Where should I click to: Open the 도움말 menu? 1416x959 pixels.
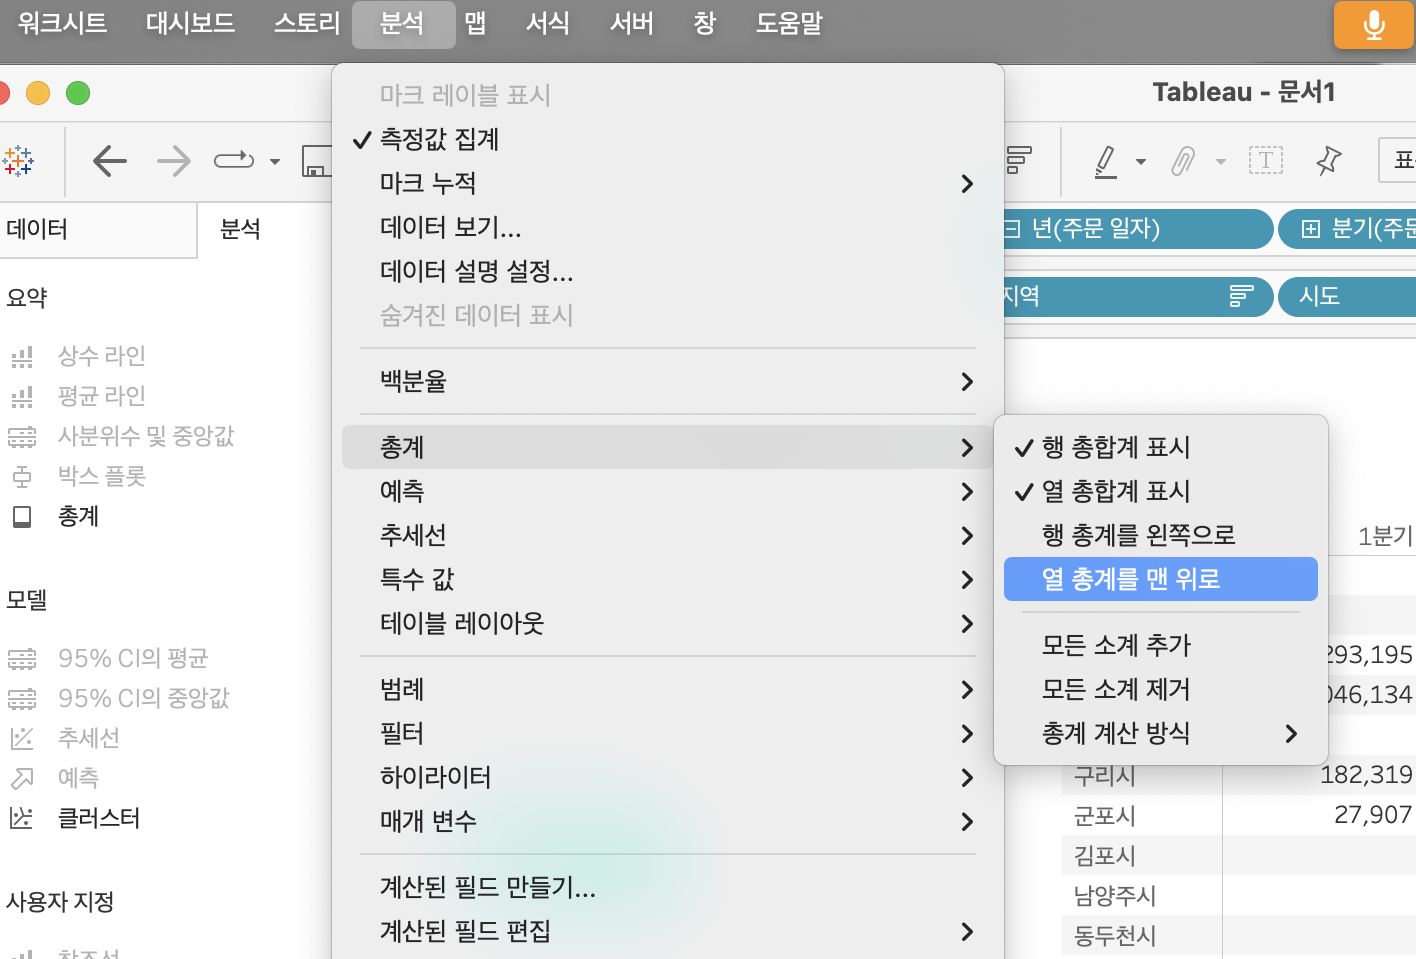[789, 24]
